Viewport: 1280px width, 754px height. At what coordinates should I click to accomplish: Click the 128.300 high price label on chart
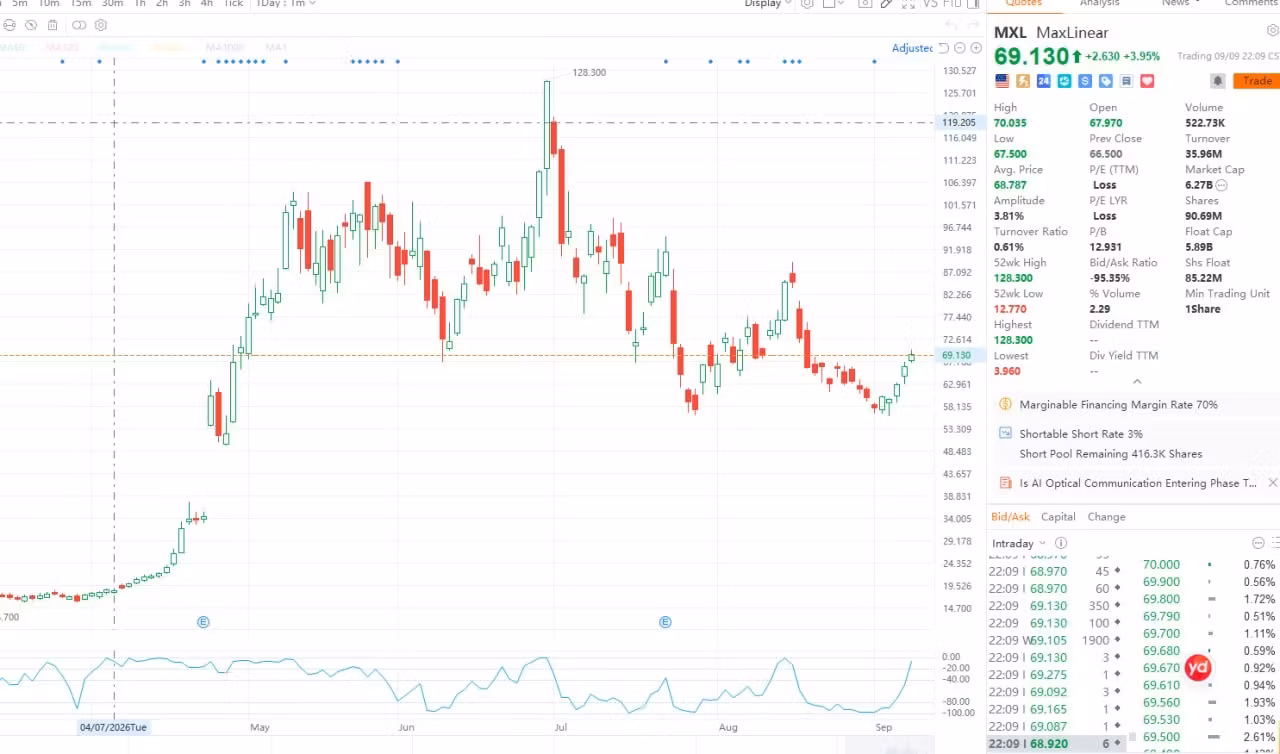pyautogui.click(x=589, y=72)
